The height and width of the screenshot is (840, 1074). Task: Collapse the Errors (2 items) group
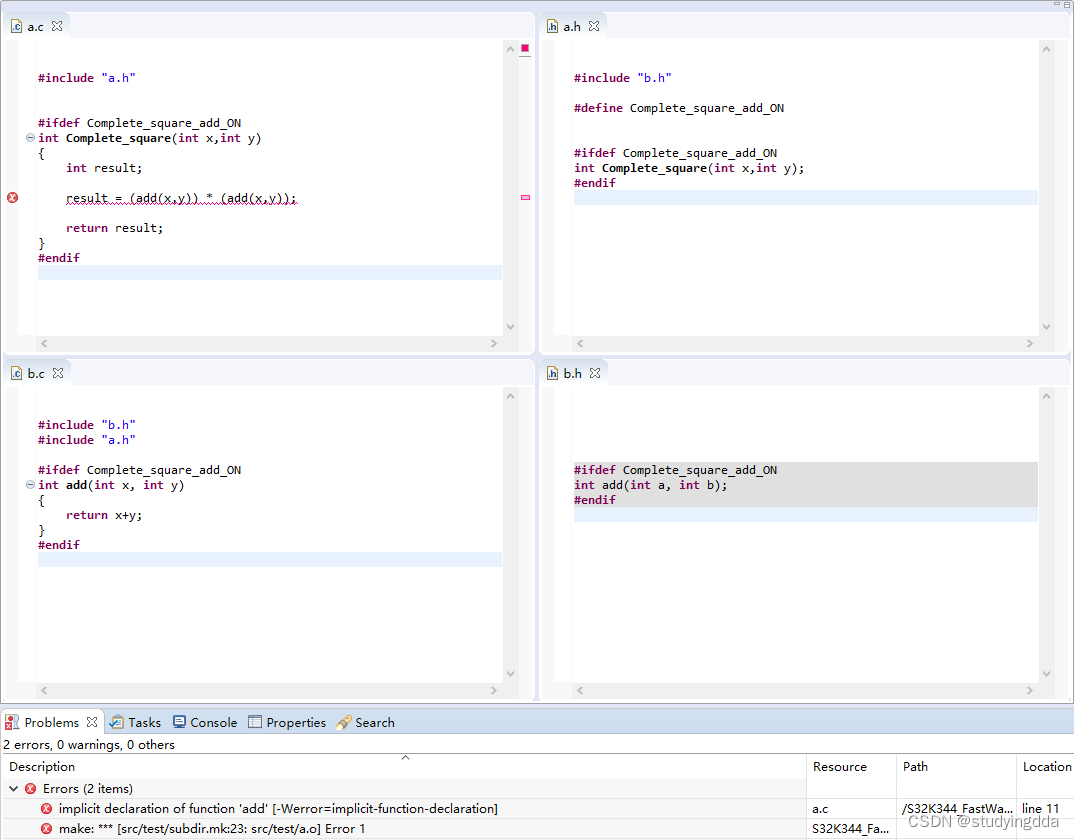[x=13, y=789]
